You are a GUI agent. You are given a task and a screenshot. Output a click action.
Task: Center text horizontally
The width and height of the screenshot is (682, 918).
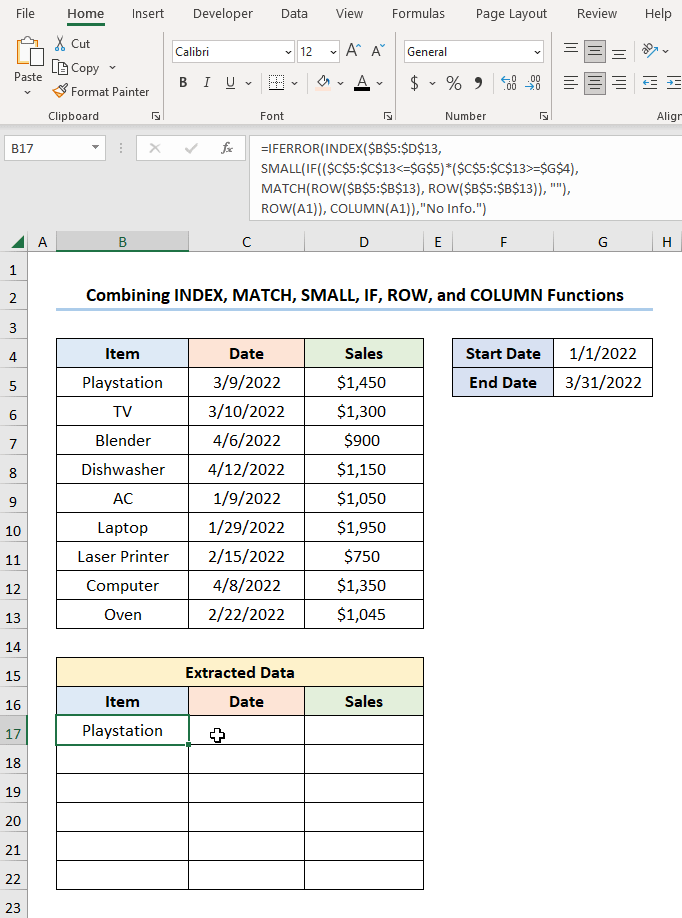point(595,83)
